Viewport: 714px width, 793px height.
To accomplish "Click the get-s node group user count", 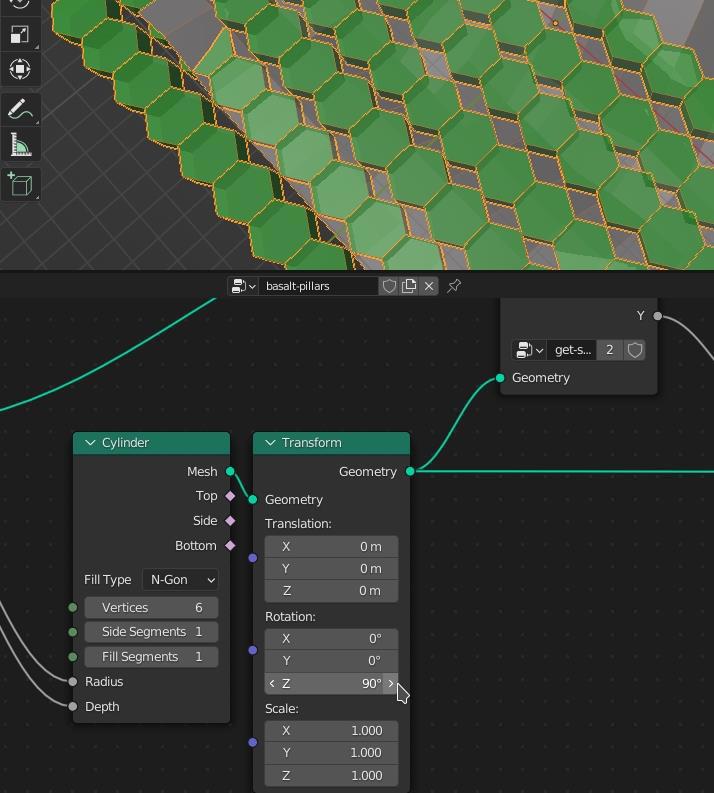I will 609,350.
